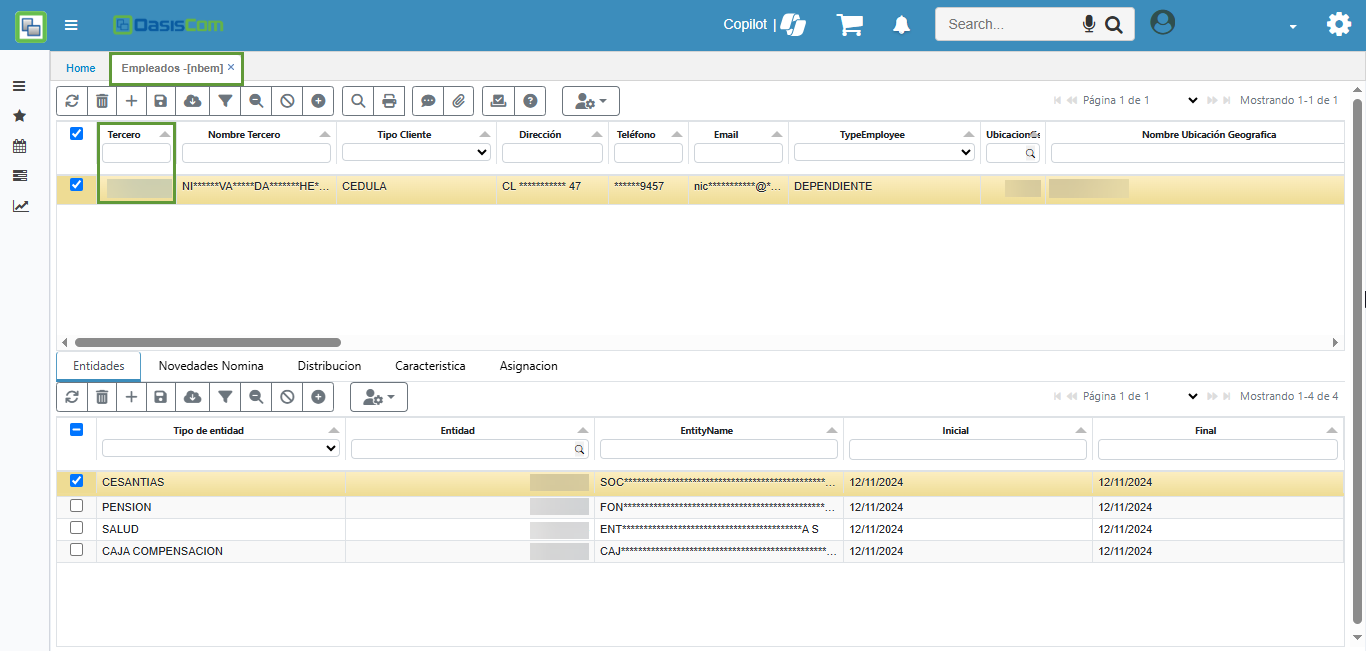
Task: Click the filled plus-circle icon in Empleados toolbar
Action: [318, 101]
